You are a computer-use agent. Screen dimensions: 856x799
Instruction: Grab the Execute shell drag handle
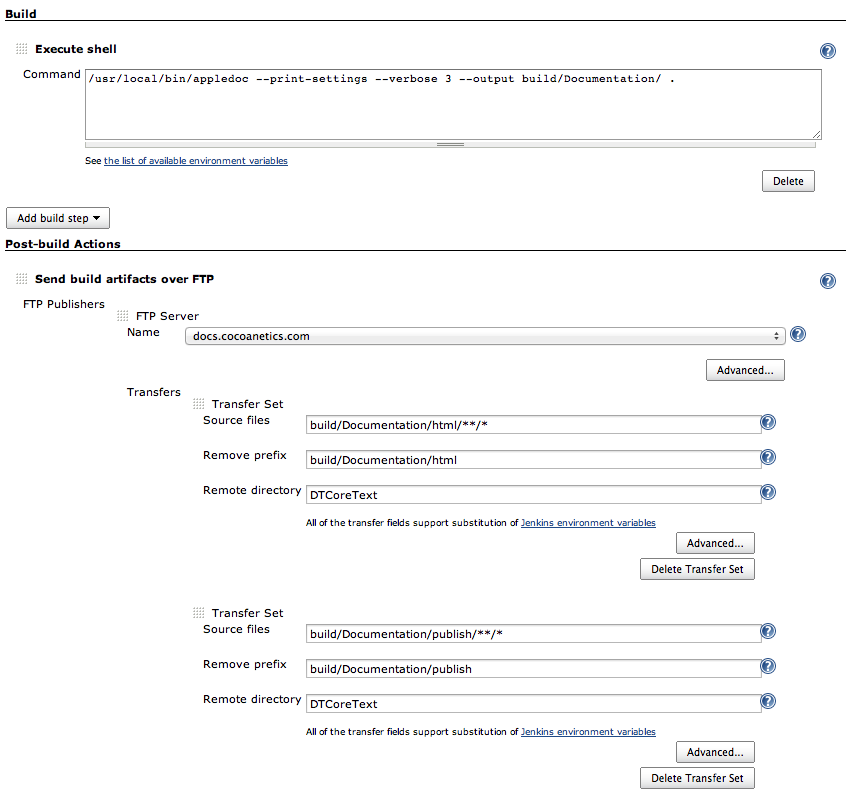[x=21, y=49]
